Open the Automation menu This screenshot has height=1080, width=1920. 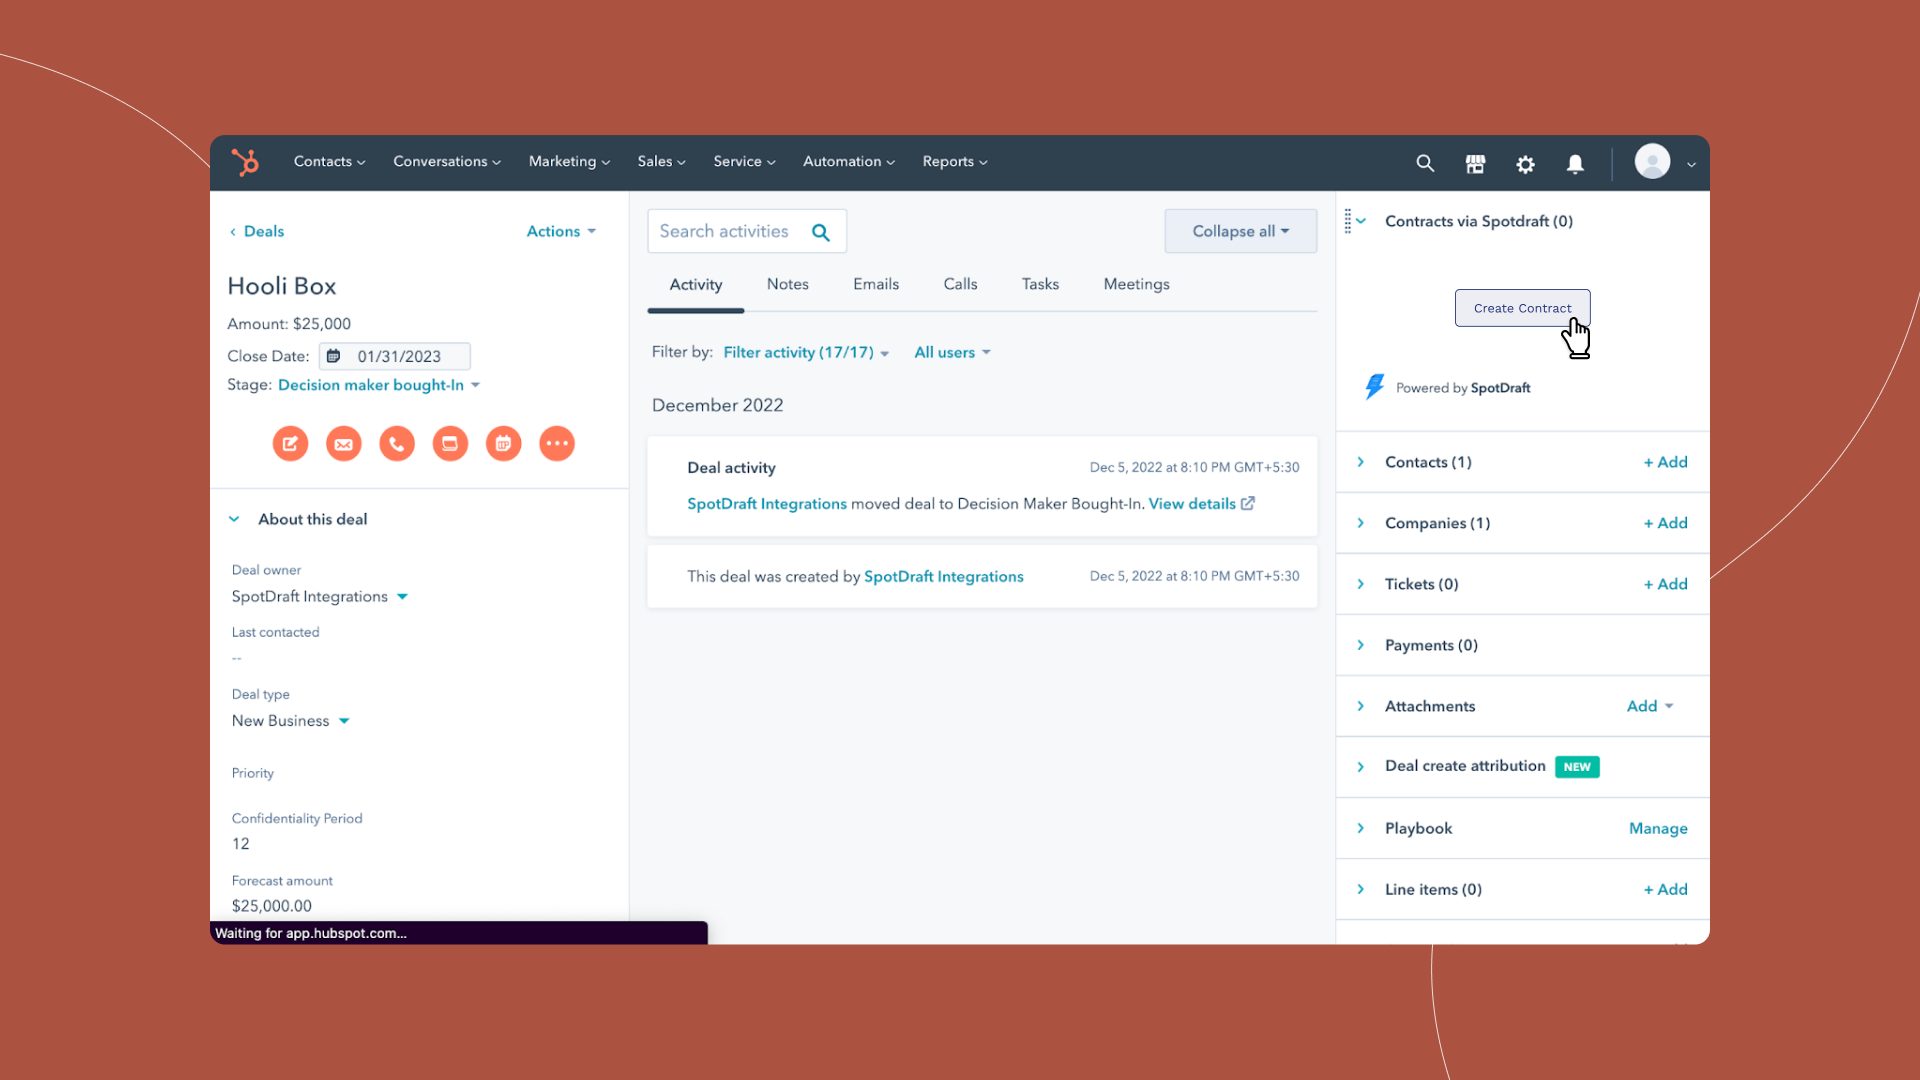pyautogui.click(x=848, y=161)
